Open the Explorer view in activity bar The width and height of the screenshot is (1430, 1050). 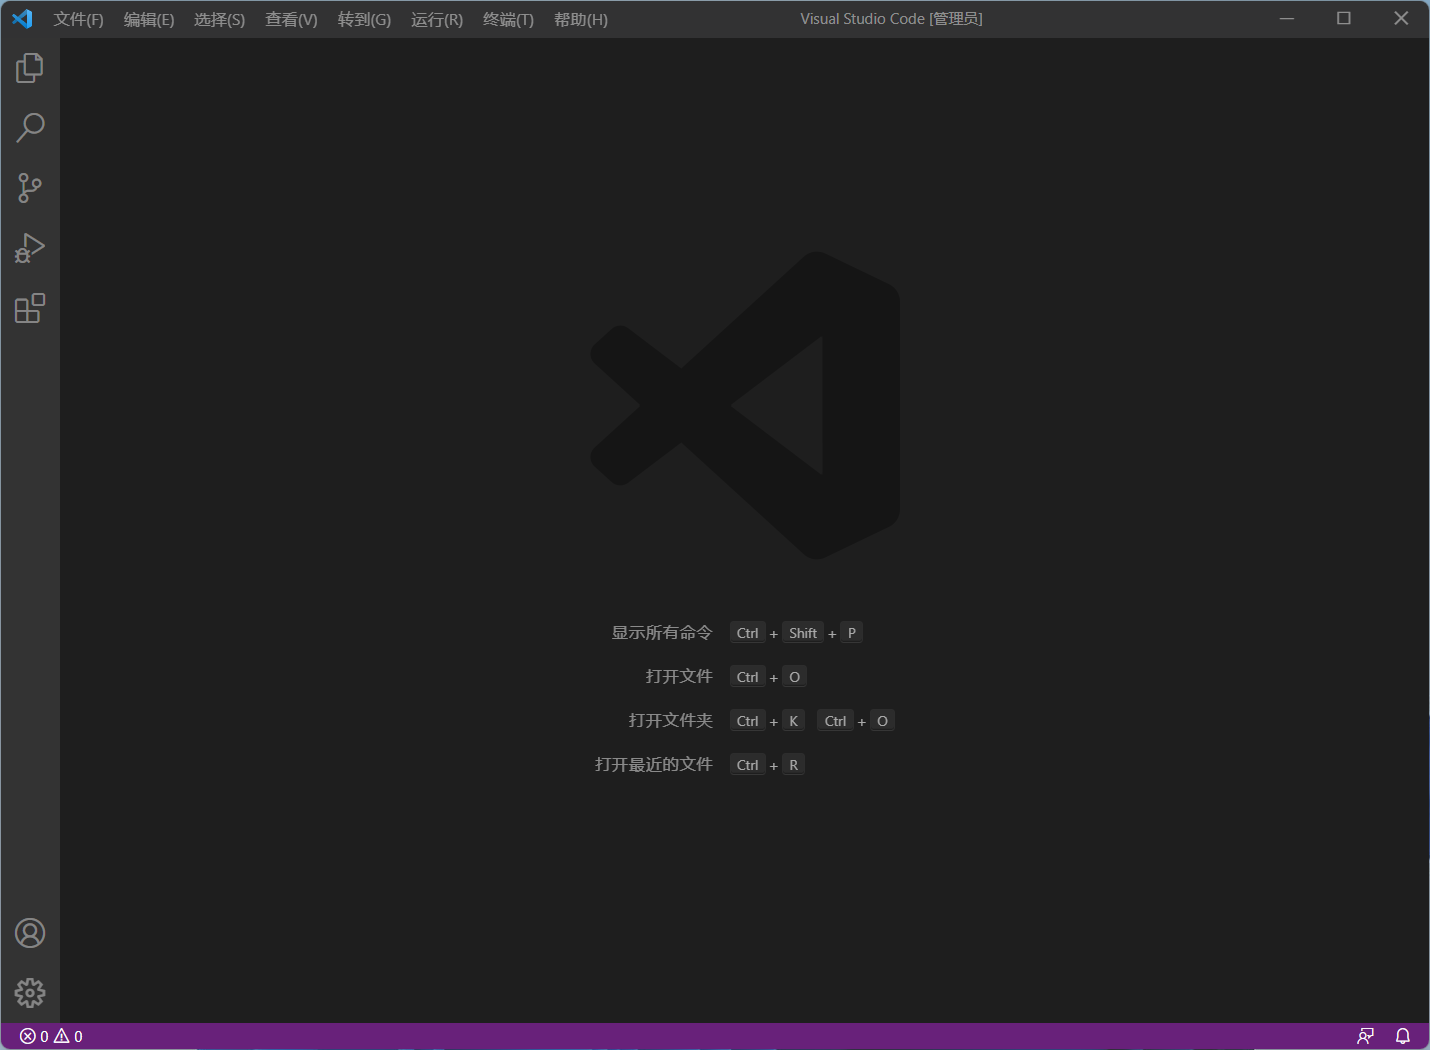pyautogui.click(x=30, y=68)
